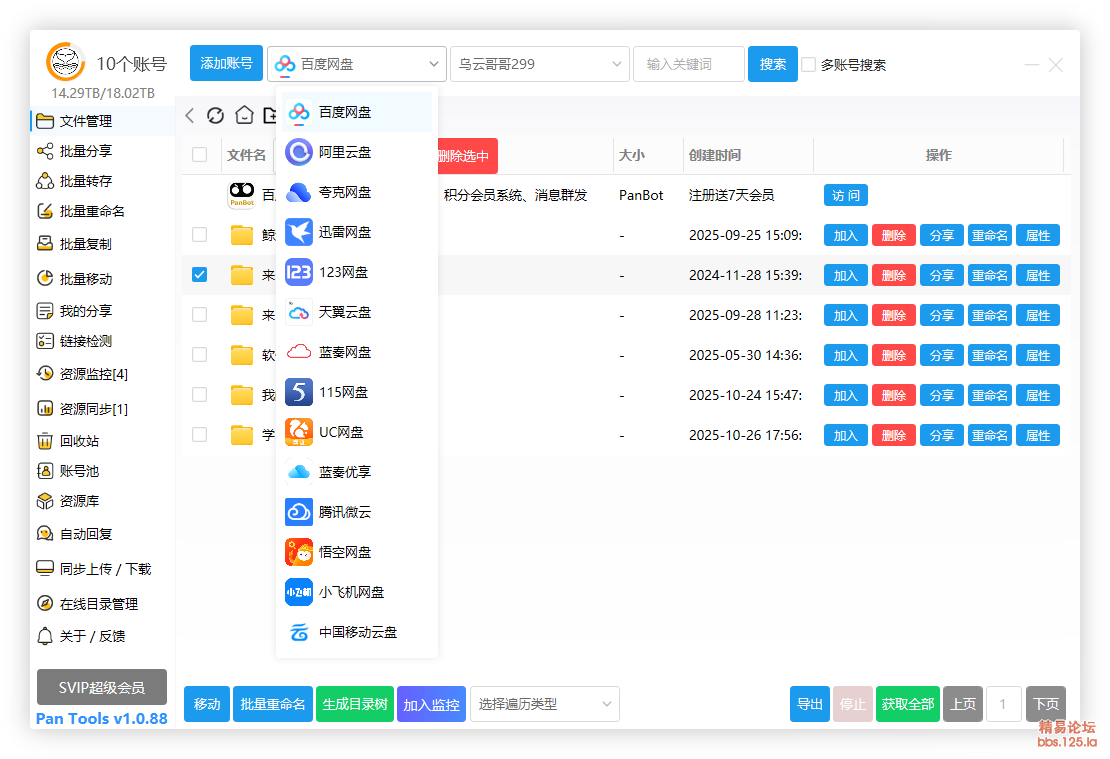The height and width of the screenshot is (759, 1110).
Task: Open 资源同步[1] in the sidebar
Action: [103, 409]
